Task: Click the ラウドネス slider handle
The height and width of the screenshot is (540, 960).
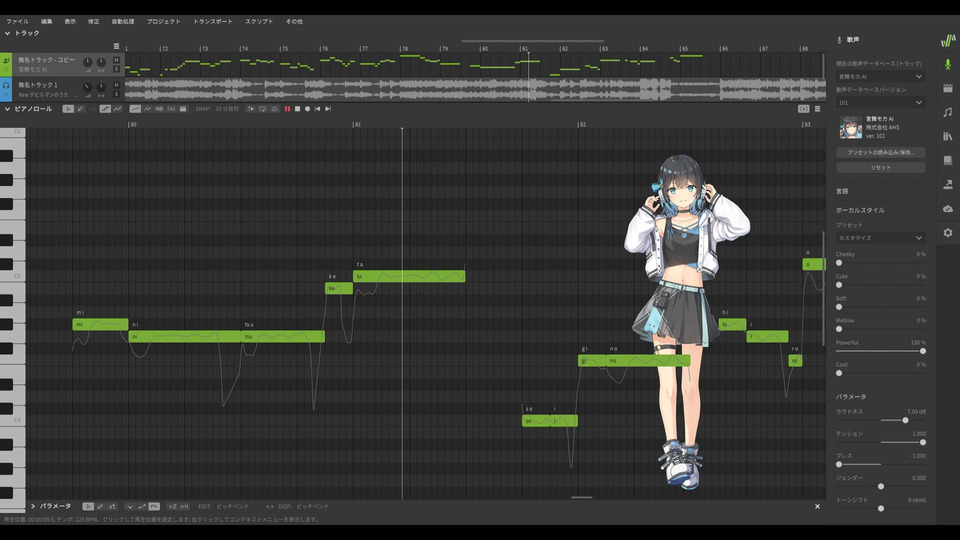Action: [905, 420]
